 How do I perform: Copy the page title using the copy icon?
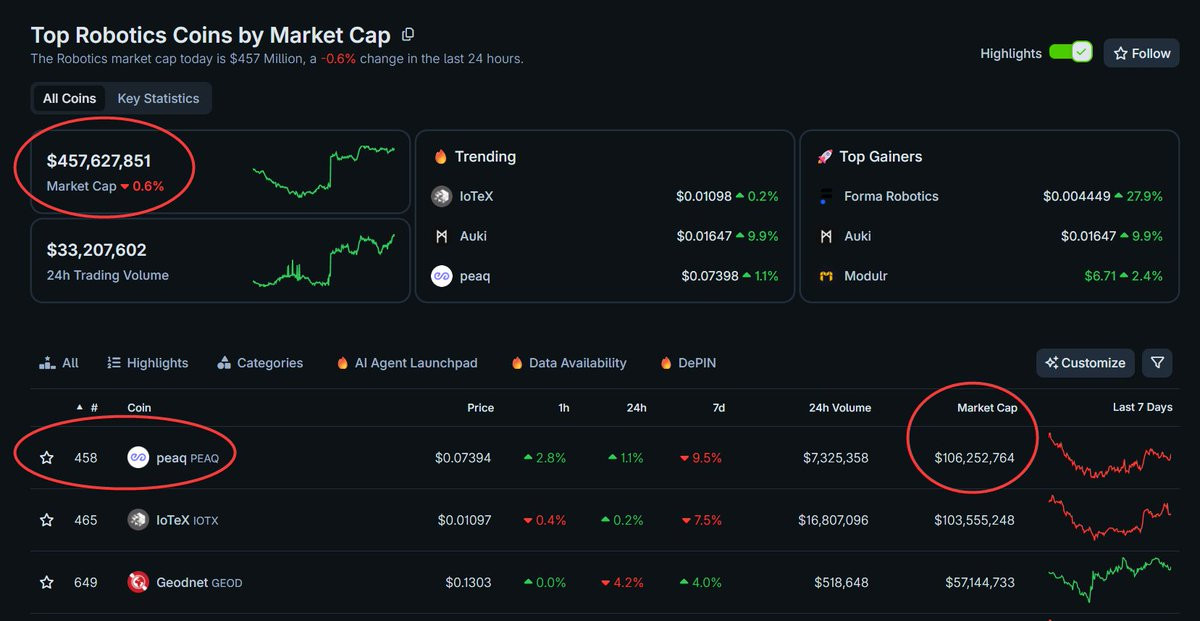(408, 35)
